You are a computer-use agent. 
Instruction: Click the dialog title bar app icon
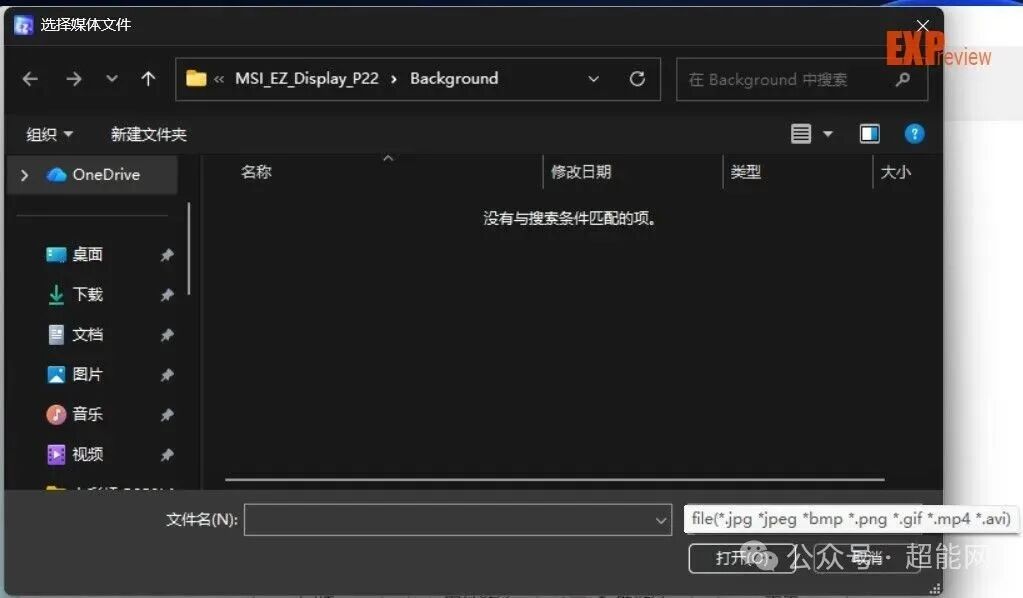pyautogui.click(x=23, y=25)
